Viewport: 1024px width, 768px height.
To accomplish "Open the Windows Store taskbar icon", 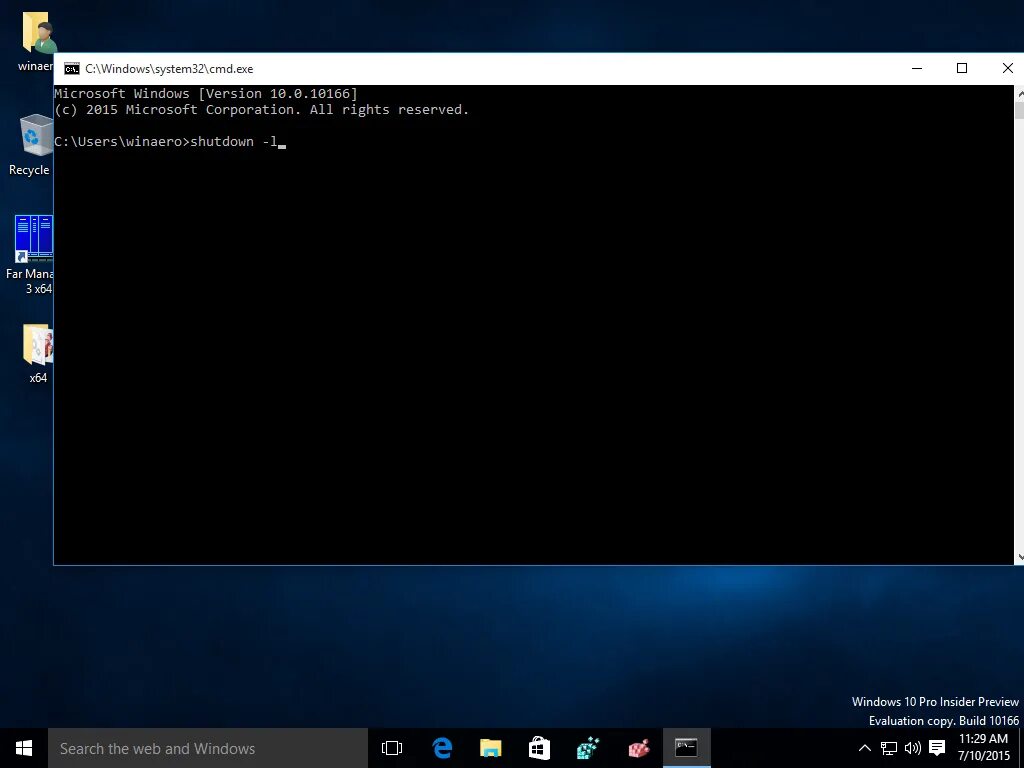I will (x=539, y=748).
